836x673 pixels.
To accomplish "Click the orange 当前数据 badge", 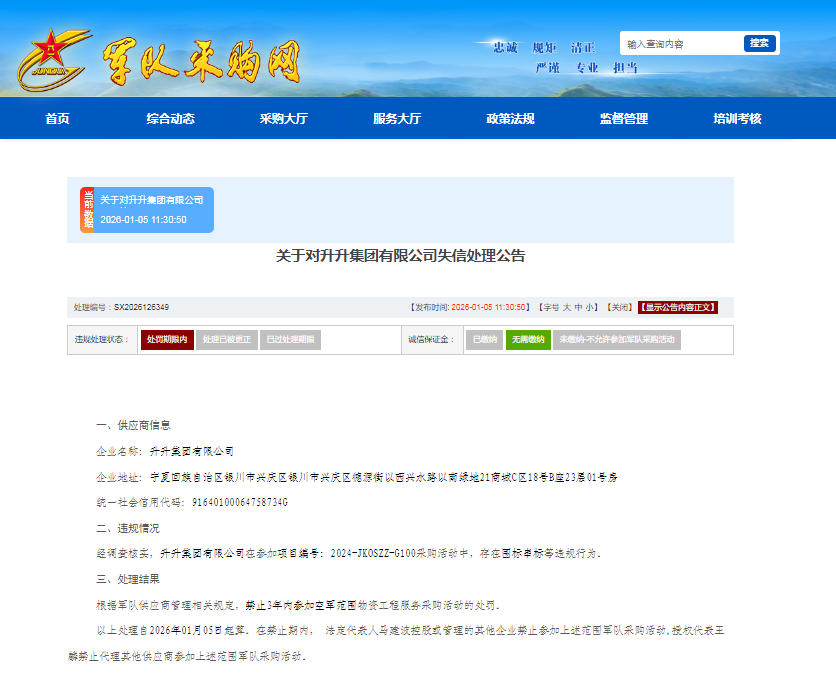I will pos(88,210).
